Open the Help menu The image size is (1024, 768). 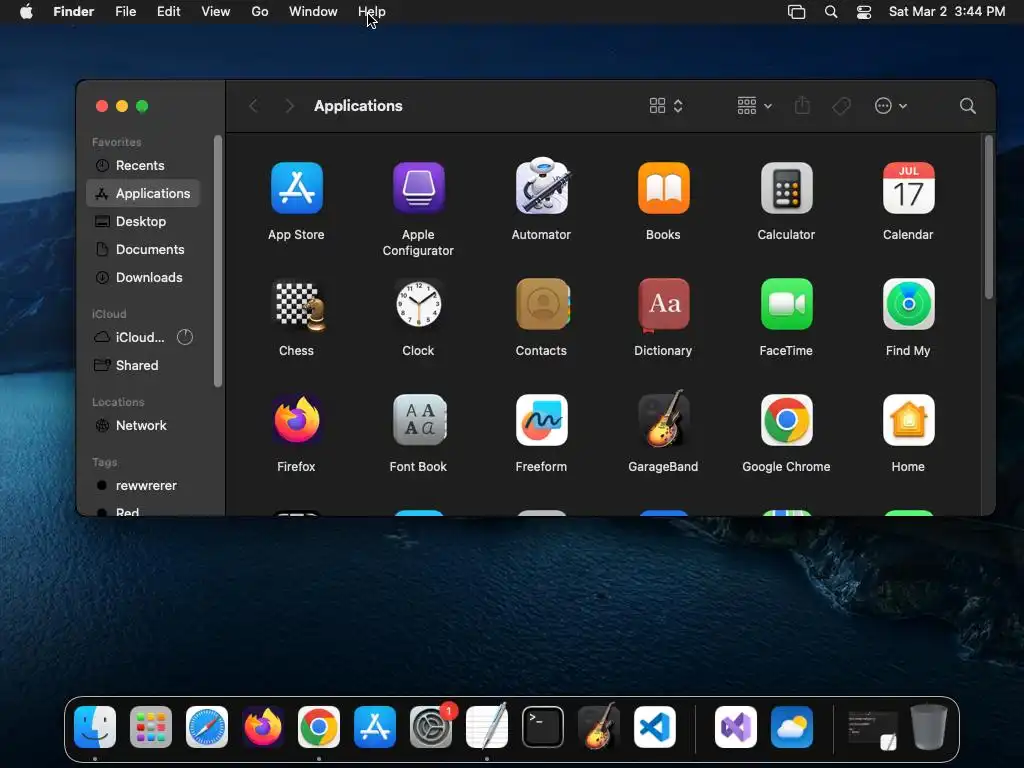372,12
